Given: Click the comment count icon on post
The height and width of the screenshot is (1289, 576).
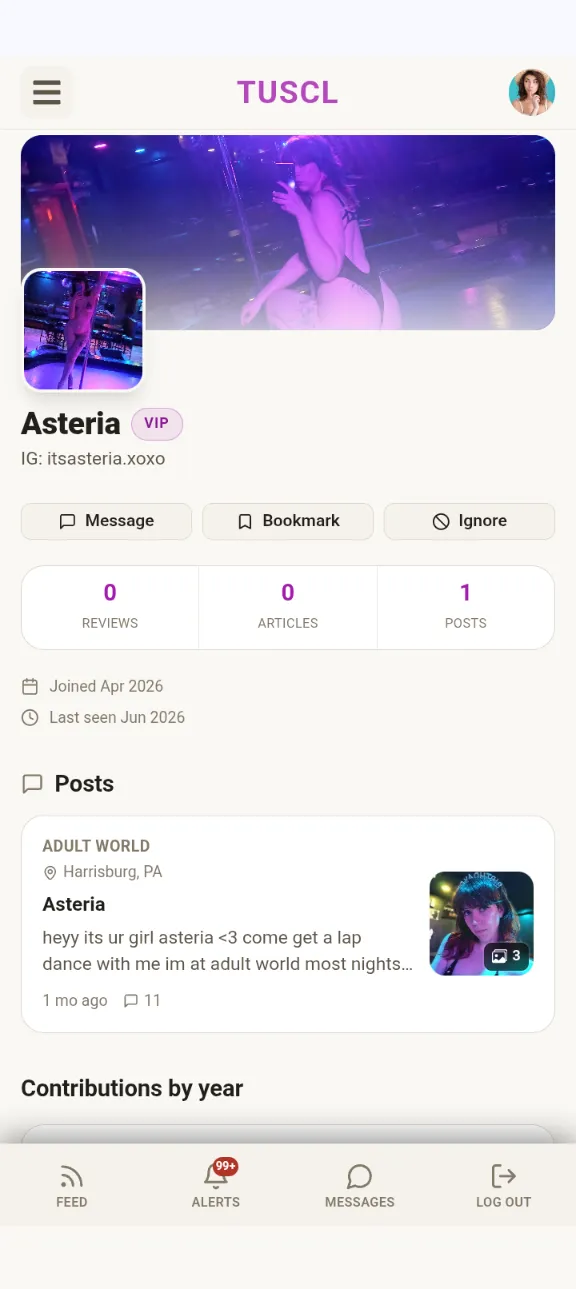Looking at the screenshot, I should [131, 1001].
